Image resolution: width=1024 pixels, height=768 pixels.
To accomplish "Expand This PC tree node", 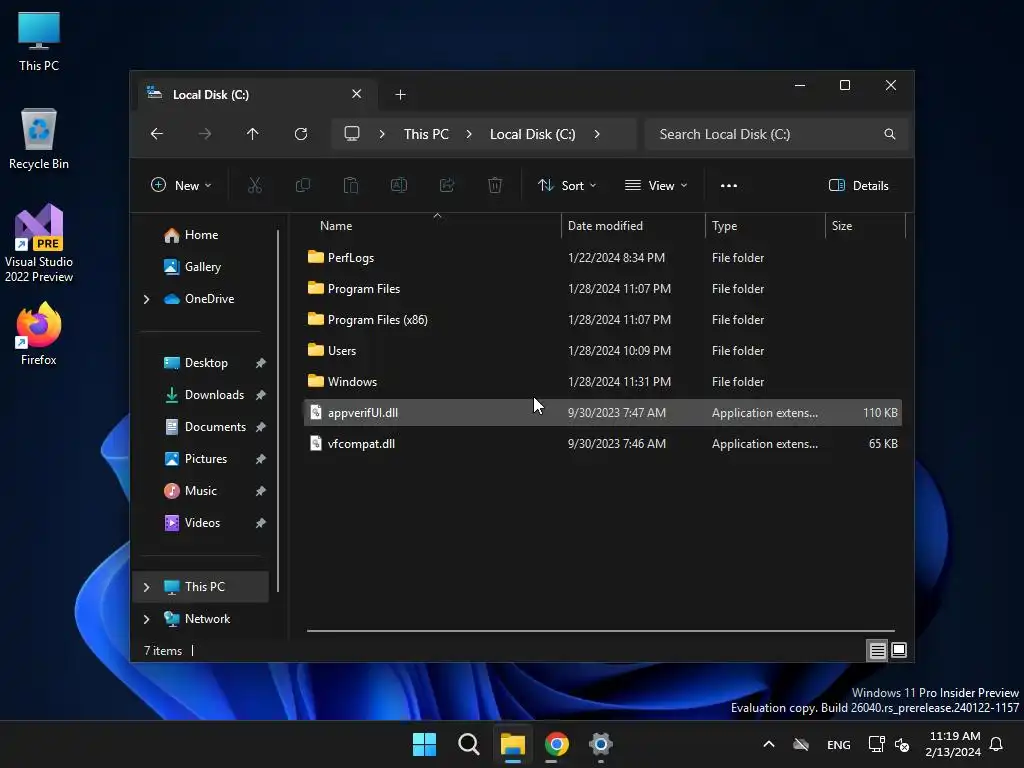I will [146, 587].
